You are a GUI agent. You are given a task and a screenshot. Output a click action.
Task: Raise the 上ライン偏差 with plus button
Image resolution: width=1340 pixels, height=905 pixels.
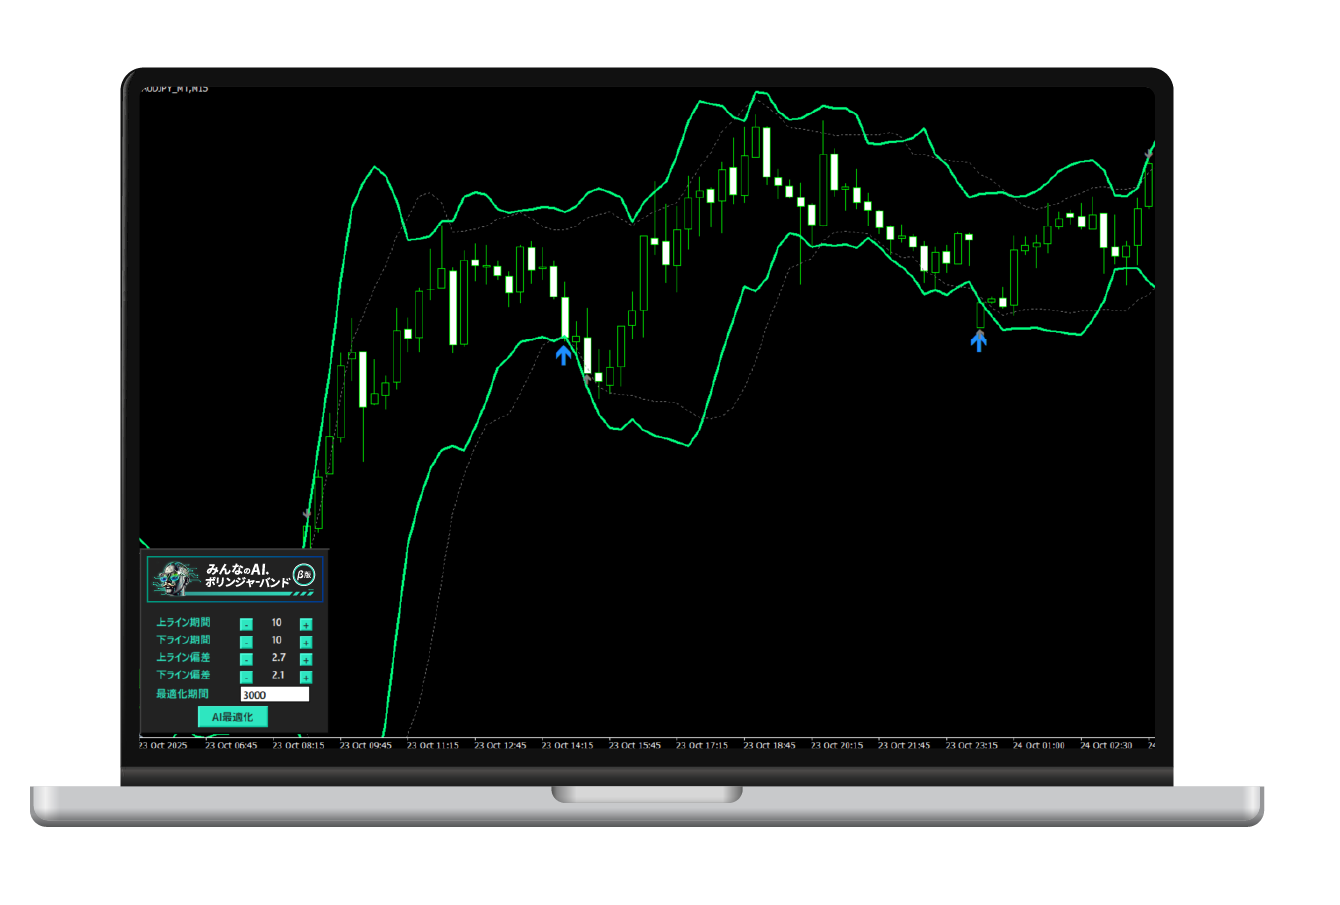pos(306,659)
